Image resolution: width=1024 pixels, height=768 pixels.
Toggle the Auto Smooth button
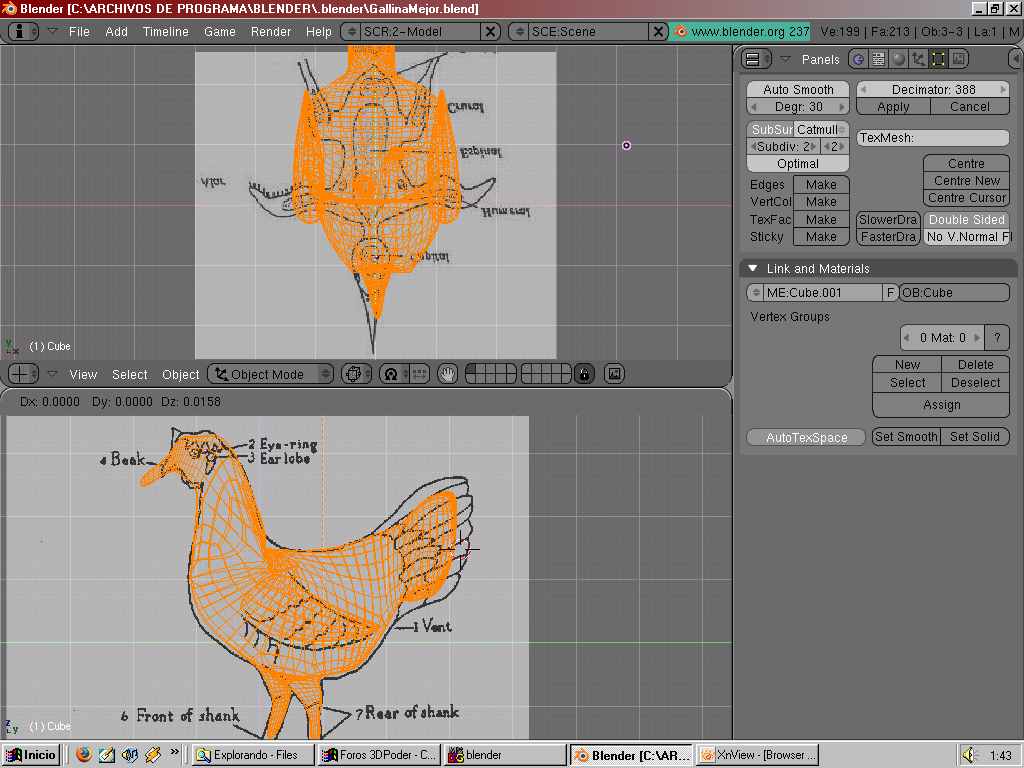(x=798, y=89)
